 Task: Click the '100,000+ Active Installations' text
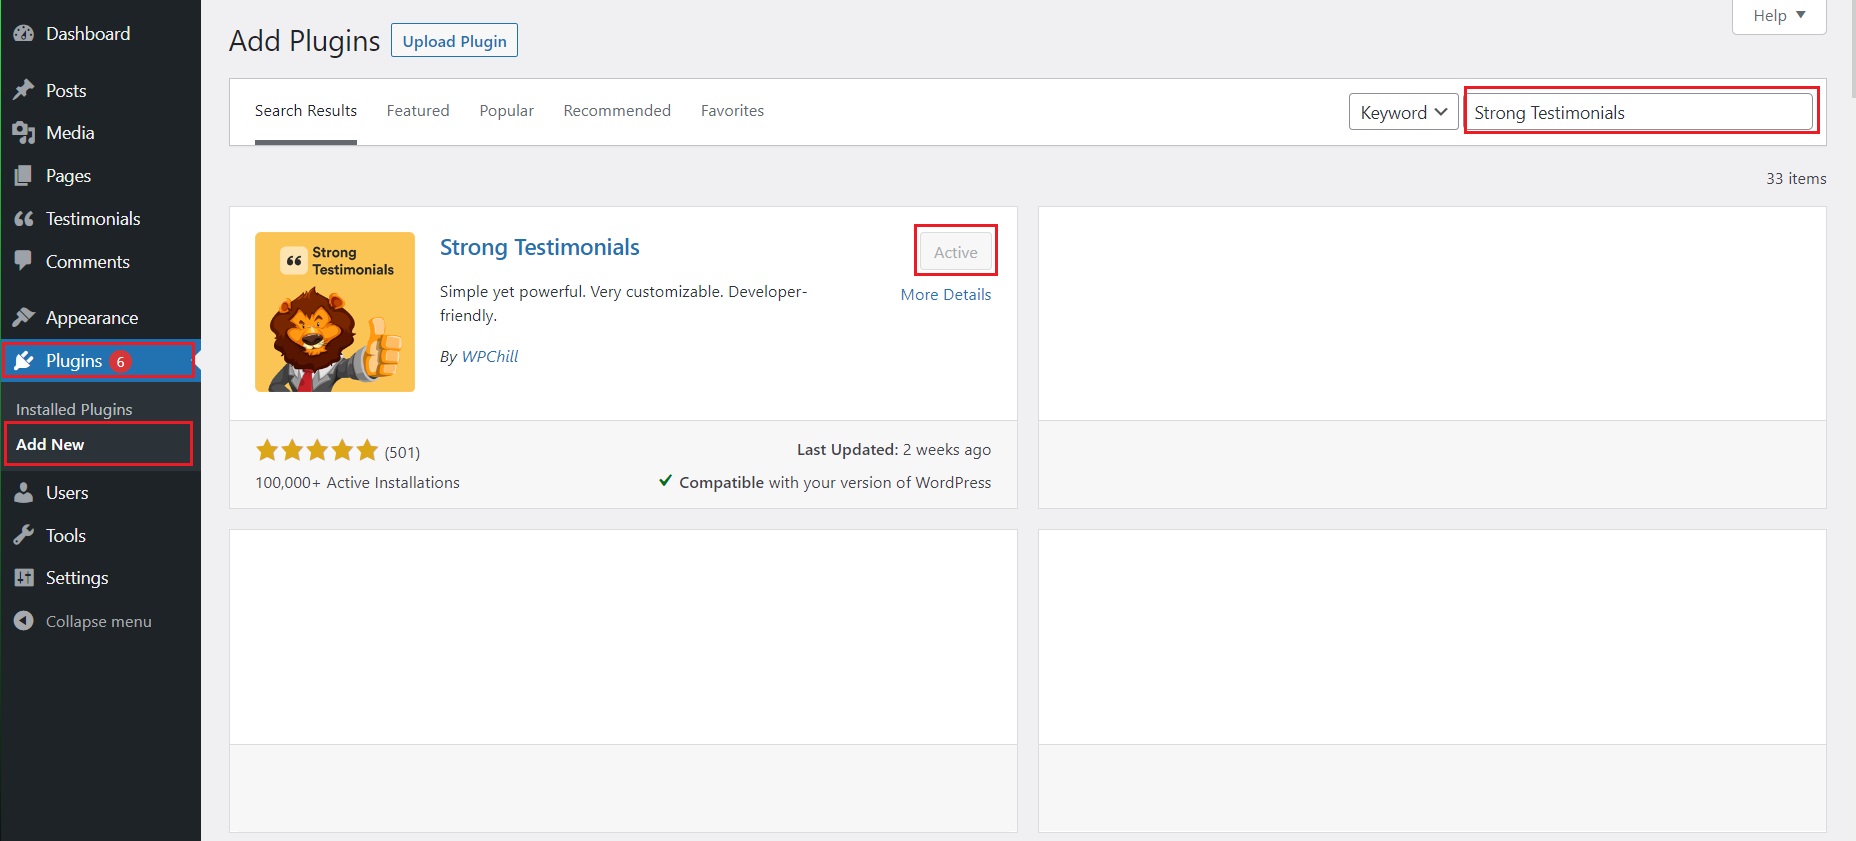click(x=357, y=482)
